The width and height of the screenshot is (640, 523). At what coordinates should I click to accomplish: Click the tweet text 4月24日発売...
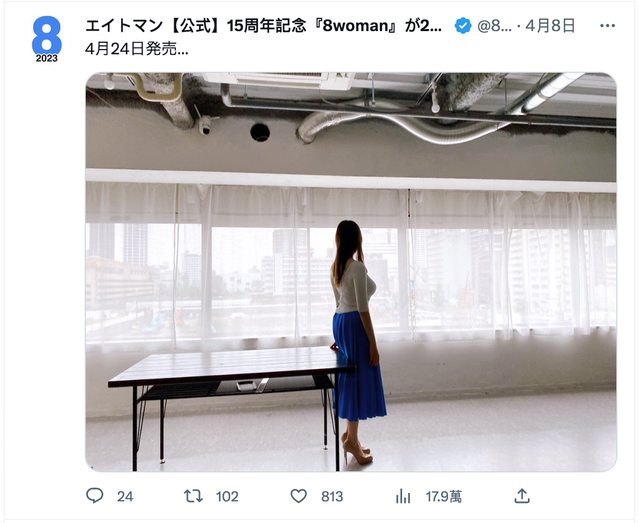[x=136, y=49]
